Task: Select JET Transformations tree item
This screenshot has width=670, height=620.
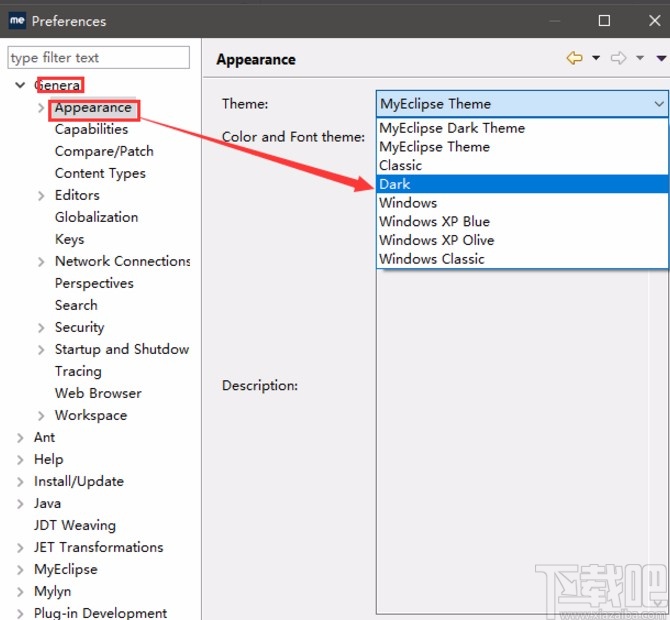Action: pyautogui.click(x=99, y=548)
